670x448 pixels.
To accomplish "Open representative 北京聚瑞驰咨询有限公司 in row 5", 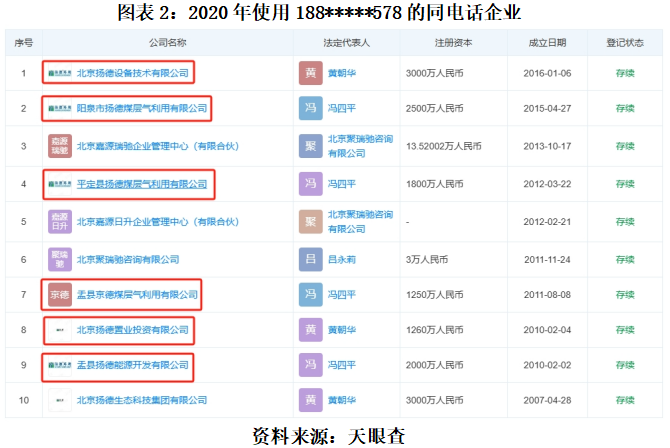I will coord(360,222).
